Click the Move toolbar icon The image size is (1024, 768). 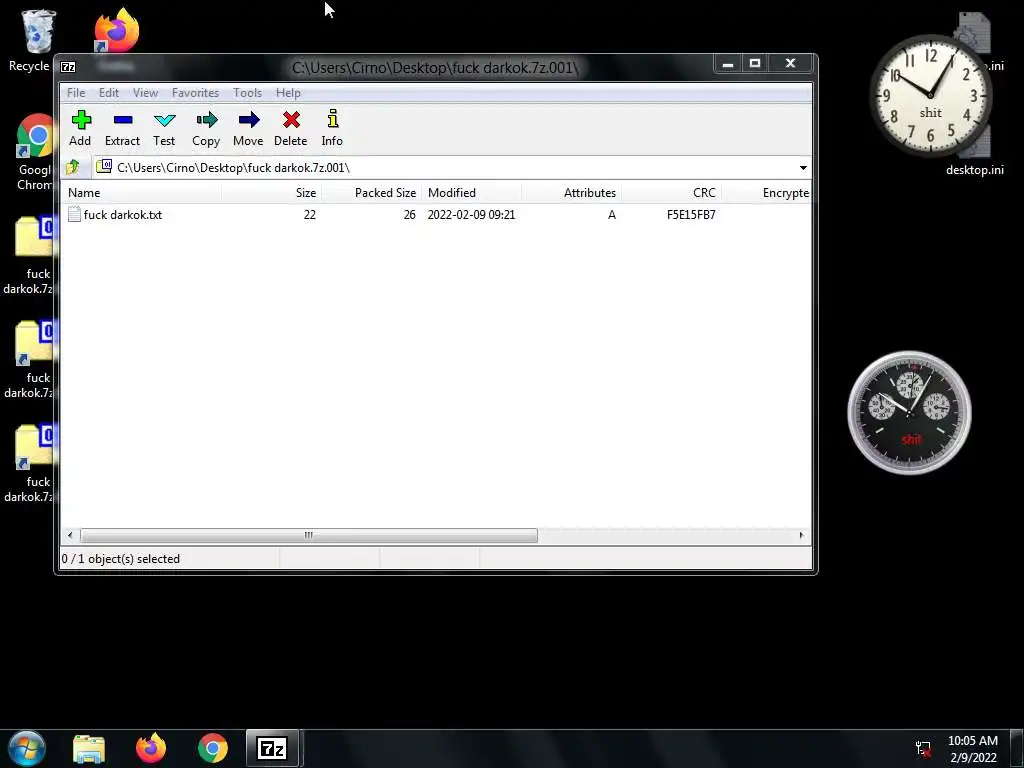point(248,128)
